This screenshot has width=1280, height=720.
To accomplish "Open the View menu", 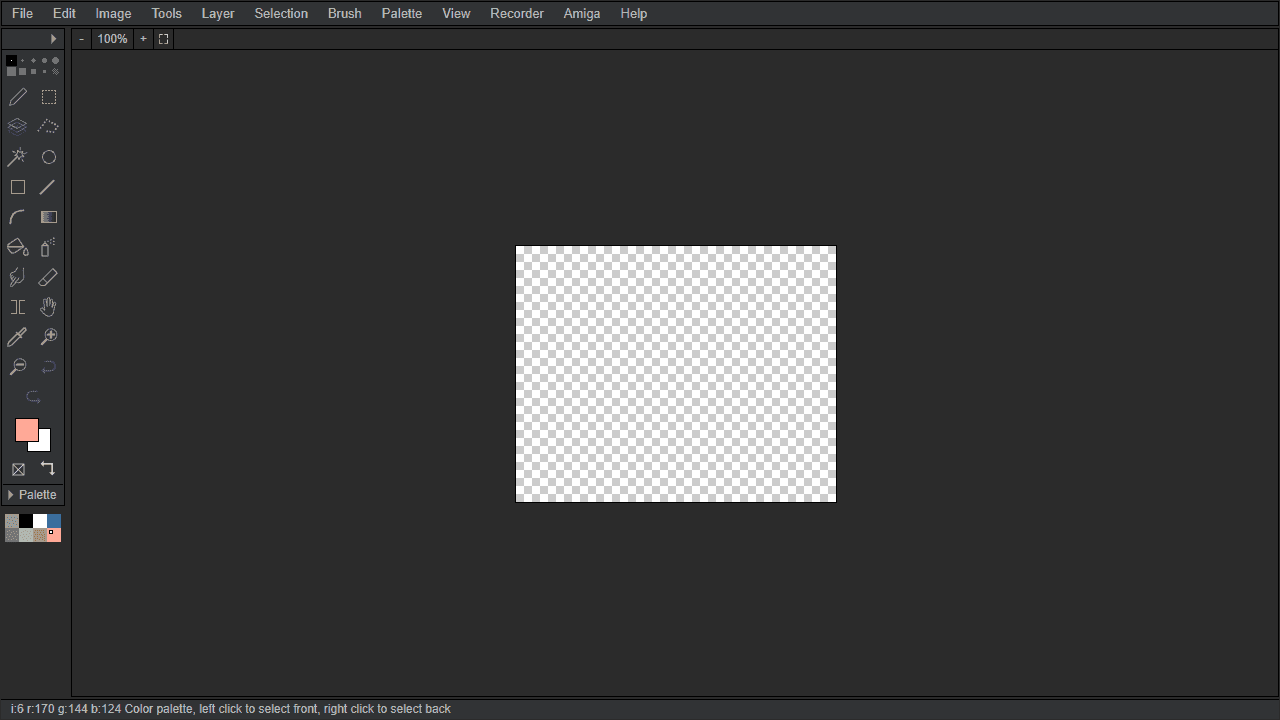I will point(456,13).
